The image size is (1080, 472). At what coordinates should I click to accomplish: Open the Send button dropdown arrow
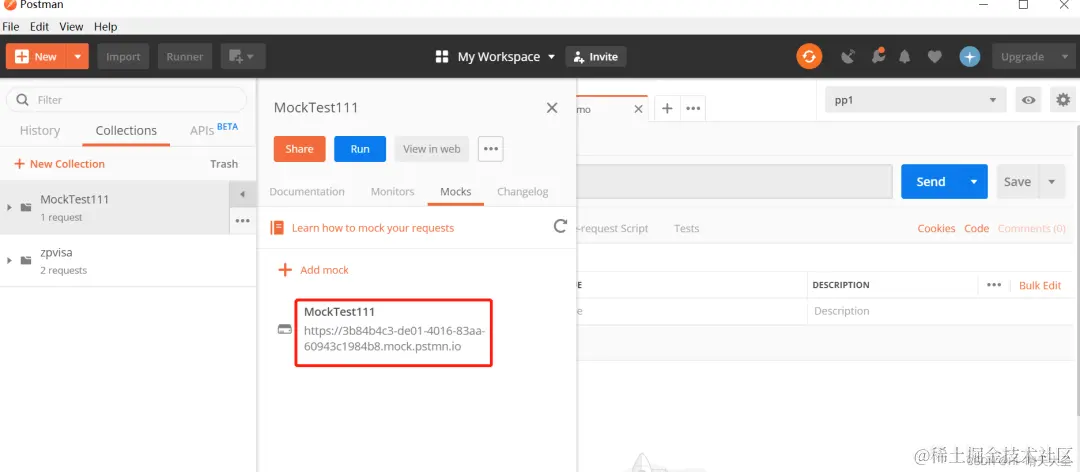click(974, 182)
